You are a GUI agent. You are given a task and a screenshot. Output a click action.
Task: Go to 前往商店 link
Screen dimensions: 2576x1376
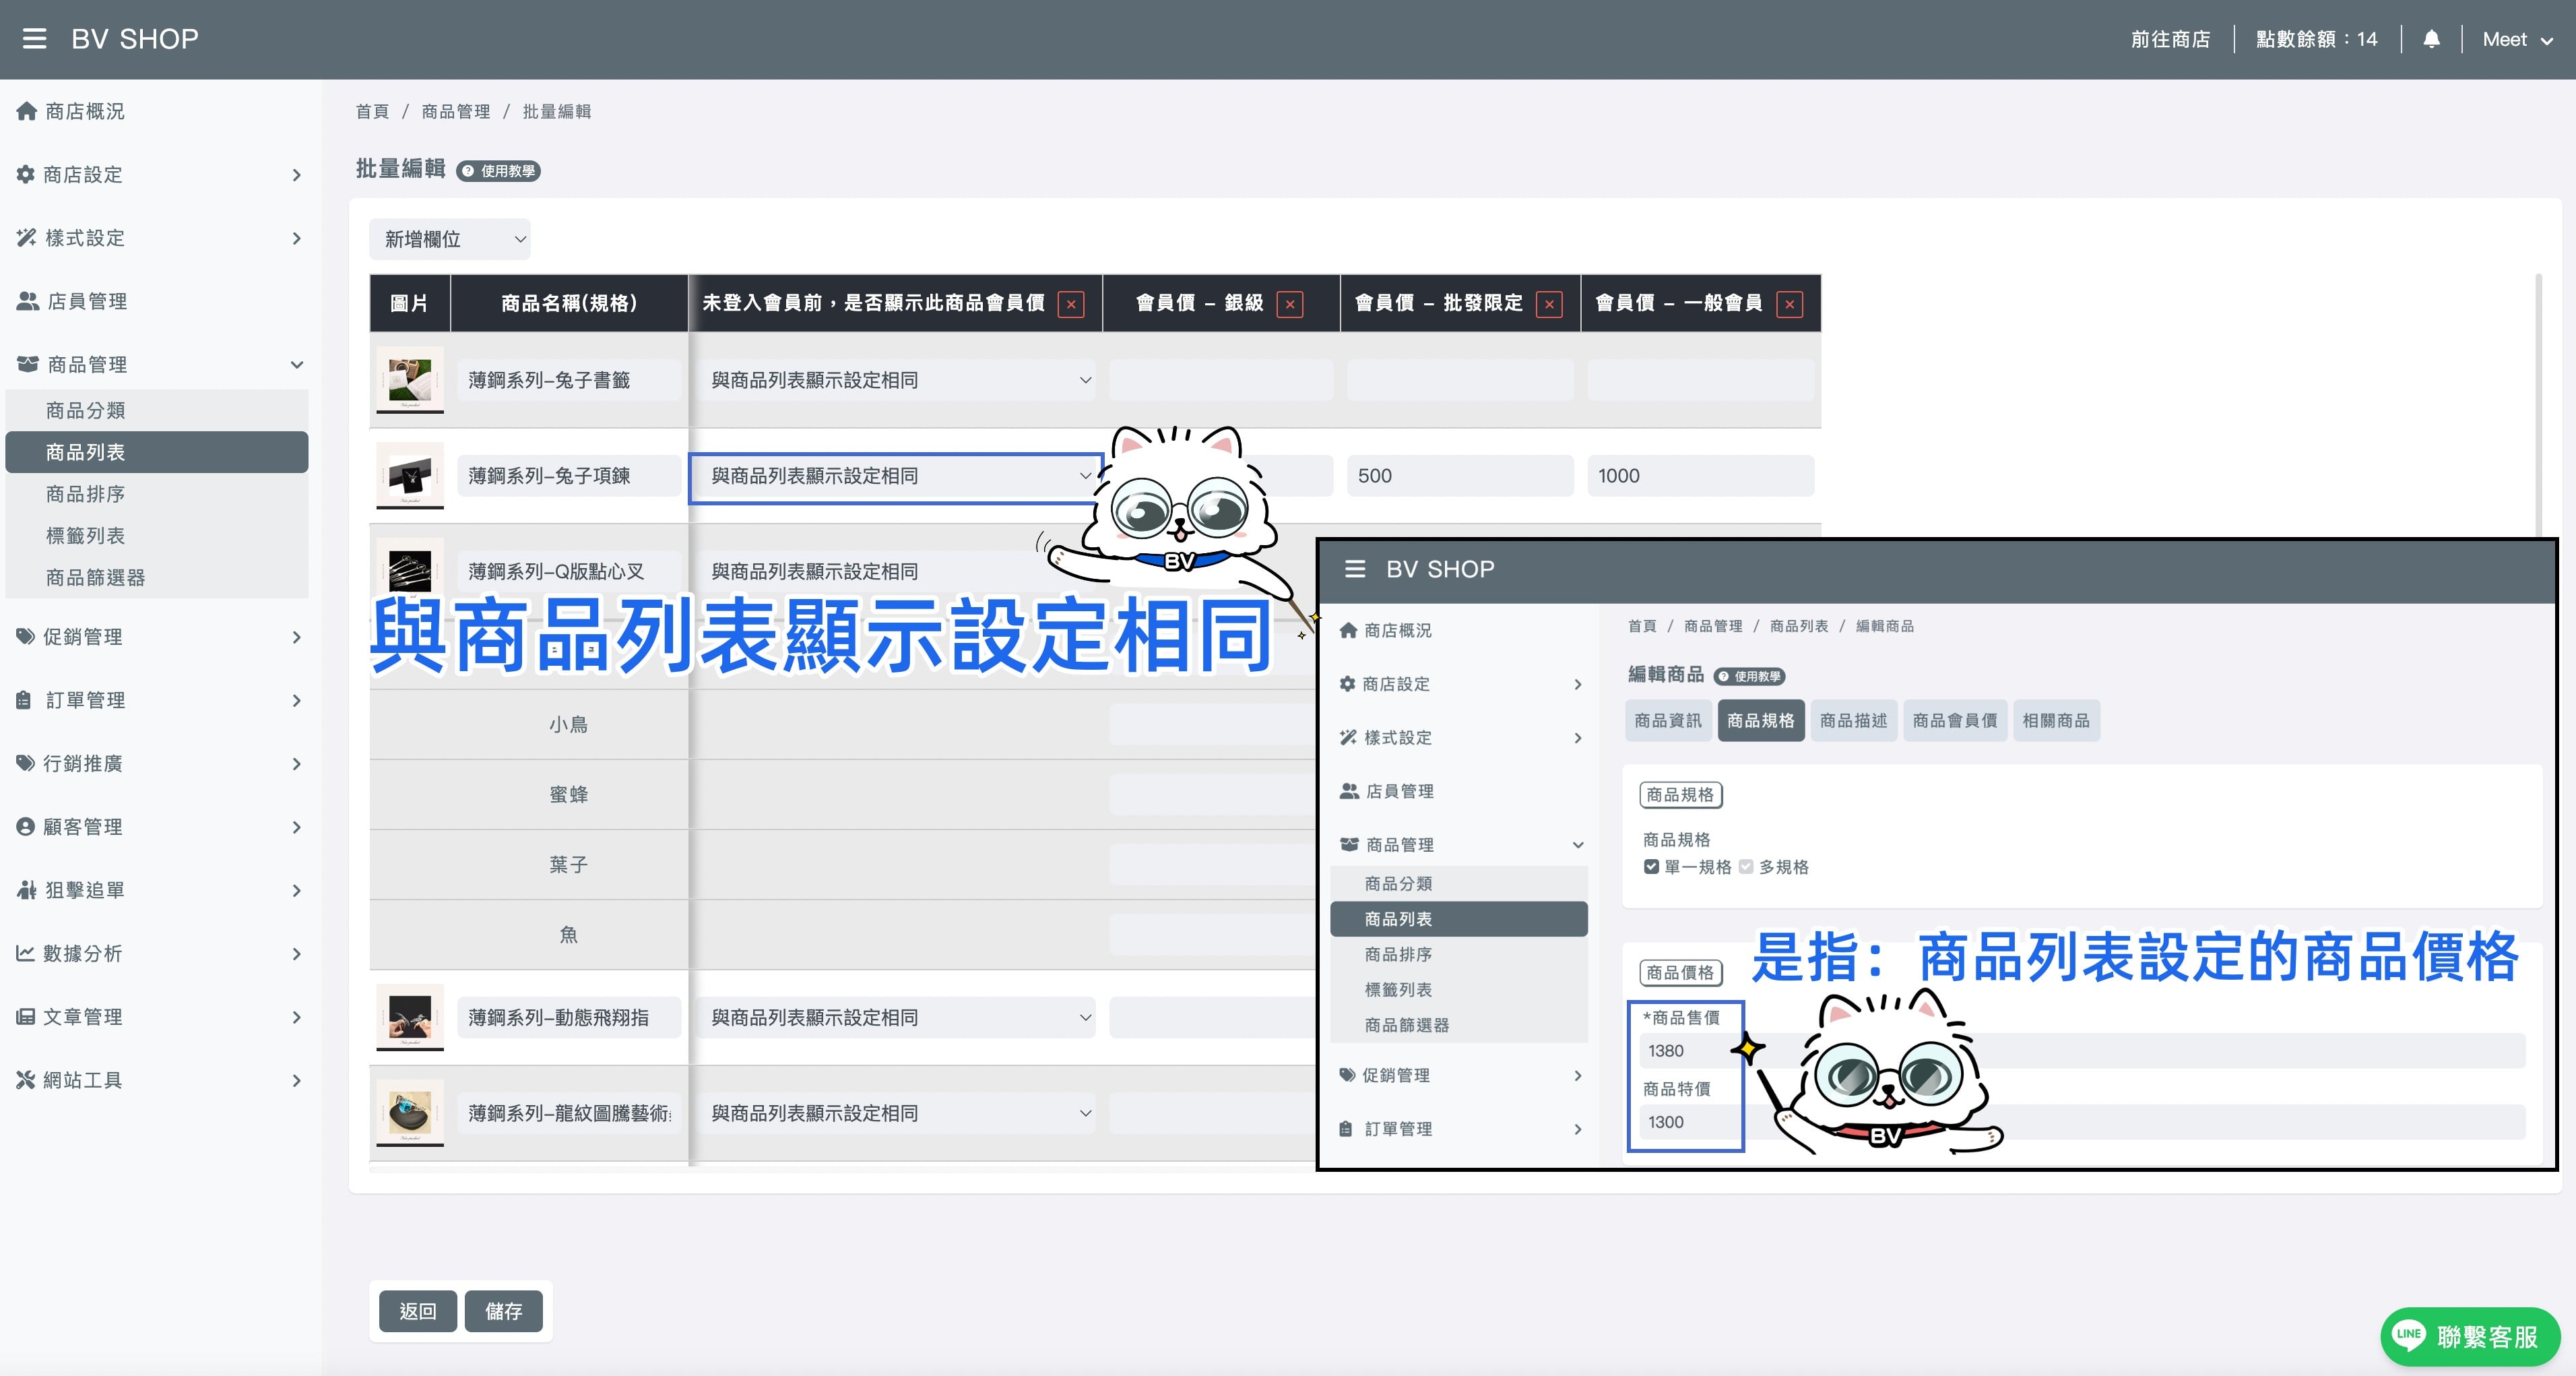click(x=2170, y=39)
